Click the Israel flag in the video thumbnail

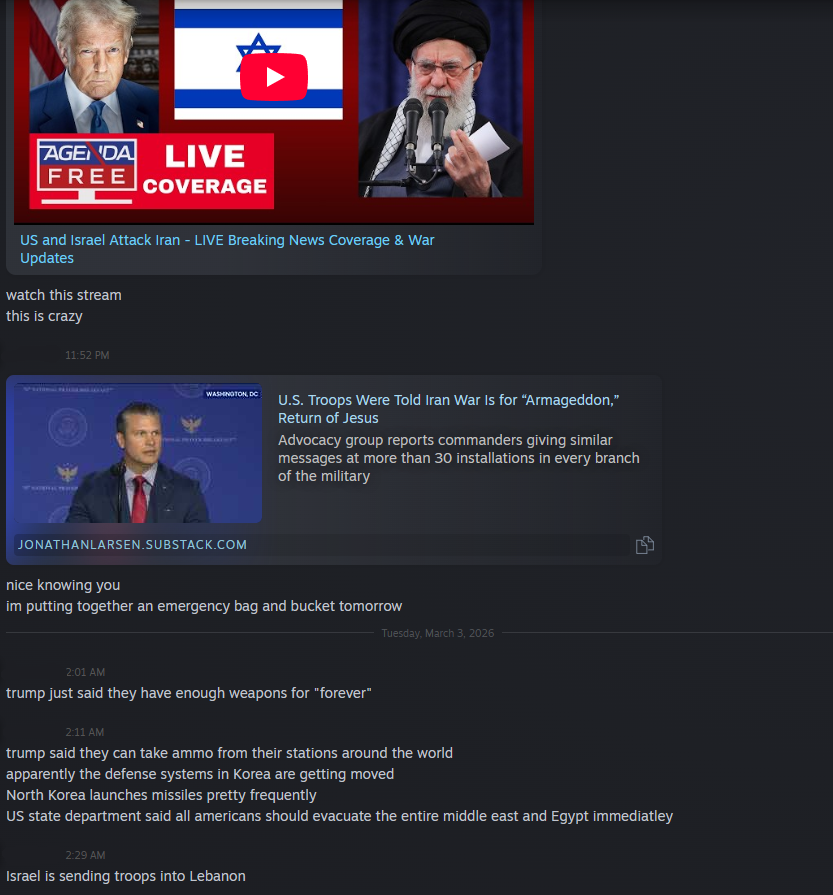click(x=258, y=60)
